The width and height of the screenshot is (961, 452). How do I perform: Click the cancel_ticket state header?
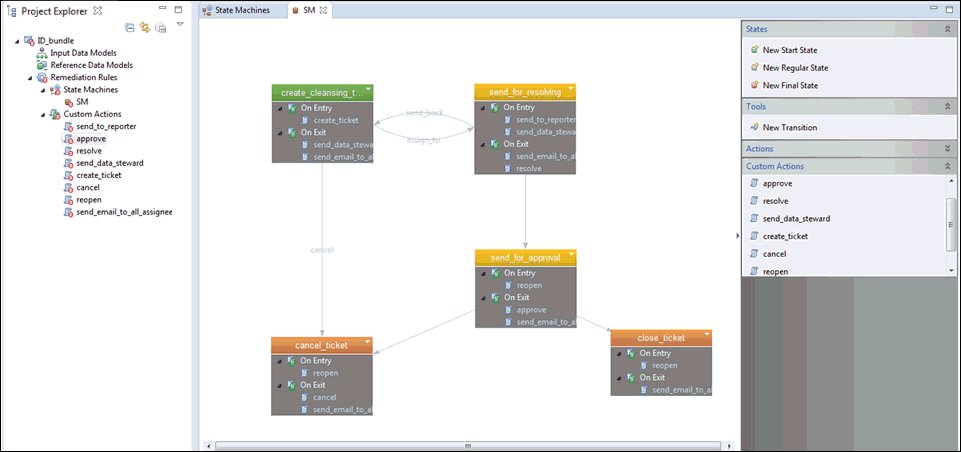pos(322,345)
